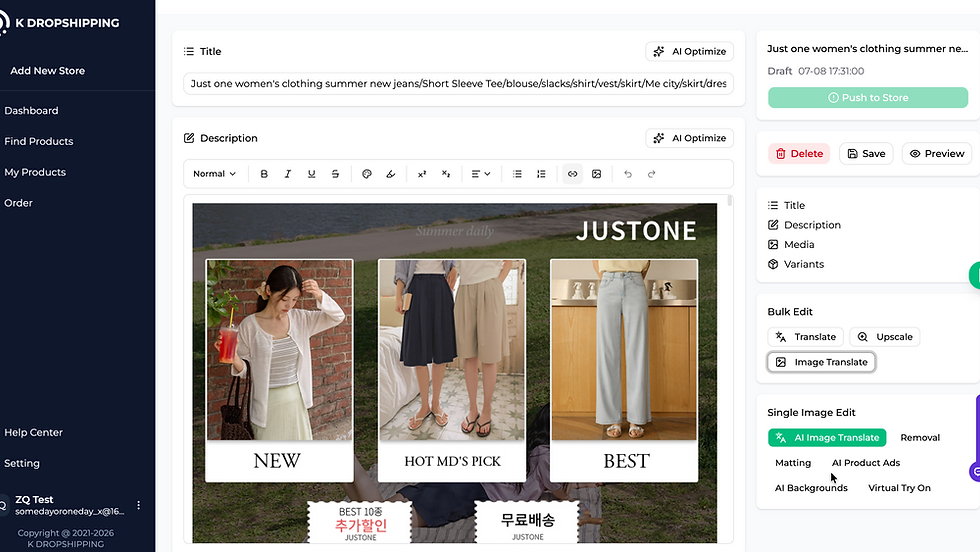980x552 pixels.
Task: Click the bulk Translate button
Action: [x=806, y=337]
